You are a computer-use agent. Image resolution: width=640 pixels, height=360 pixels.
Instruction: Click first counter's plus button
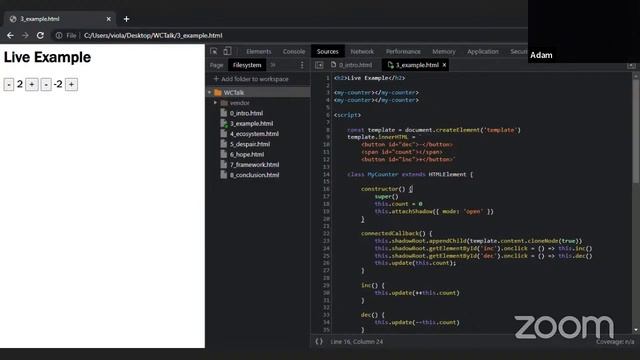click(32, 84)
